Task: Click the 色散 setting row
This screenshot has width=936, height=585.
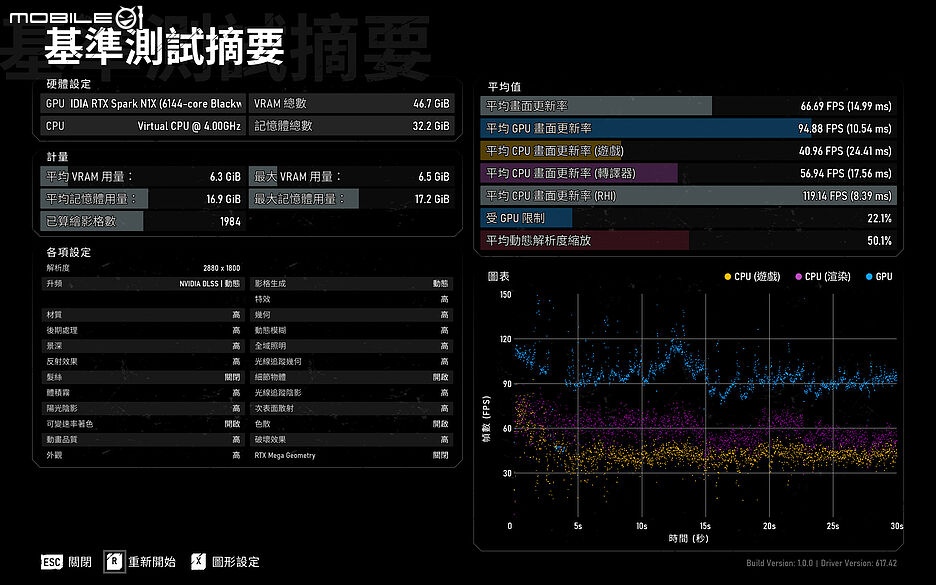Action: 352,424
